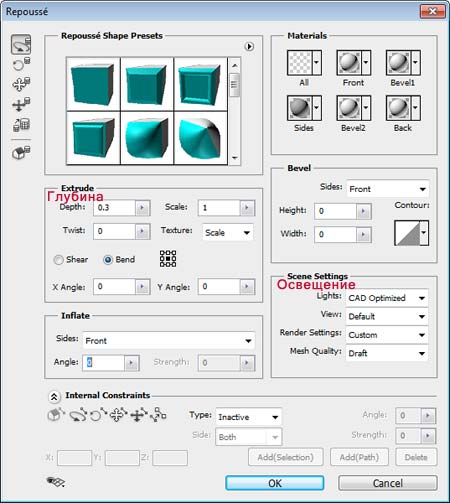Open the Bevel Sides dropdown

point(388,189)
